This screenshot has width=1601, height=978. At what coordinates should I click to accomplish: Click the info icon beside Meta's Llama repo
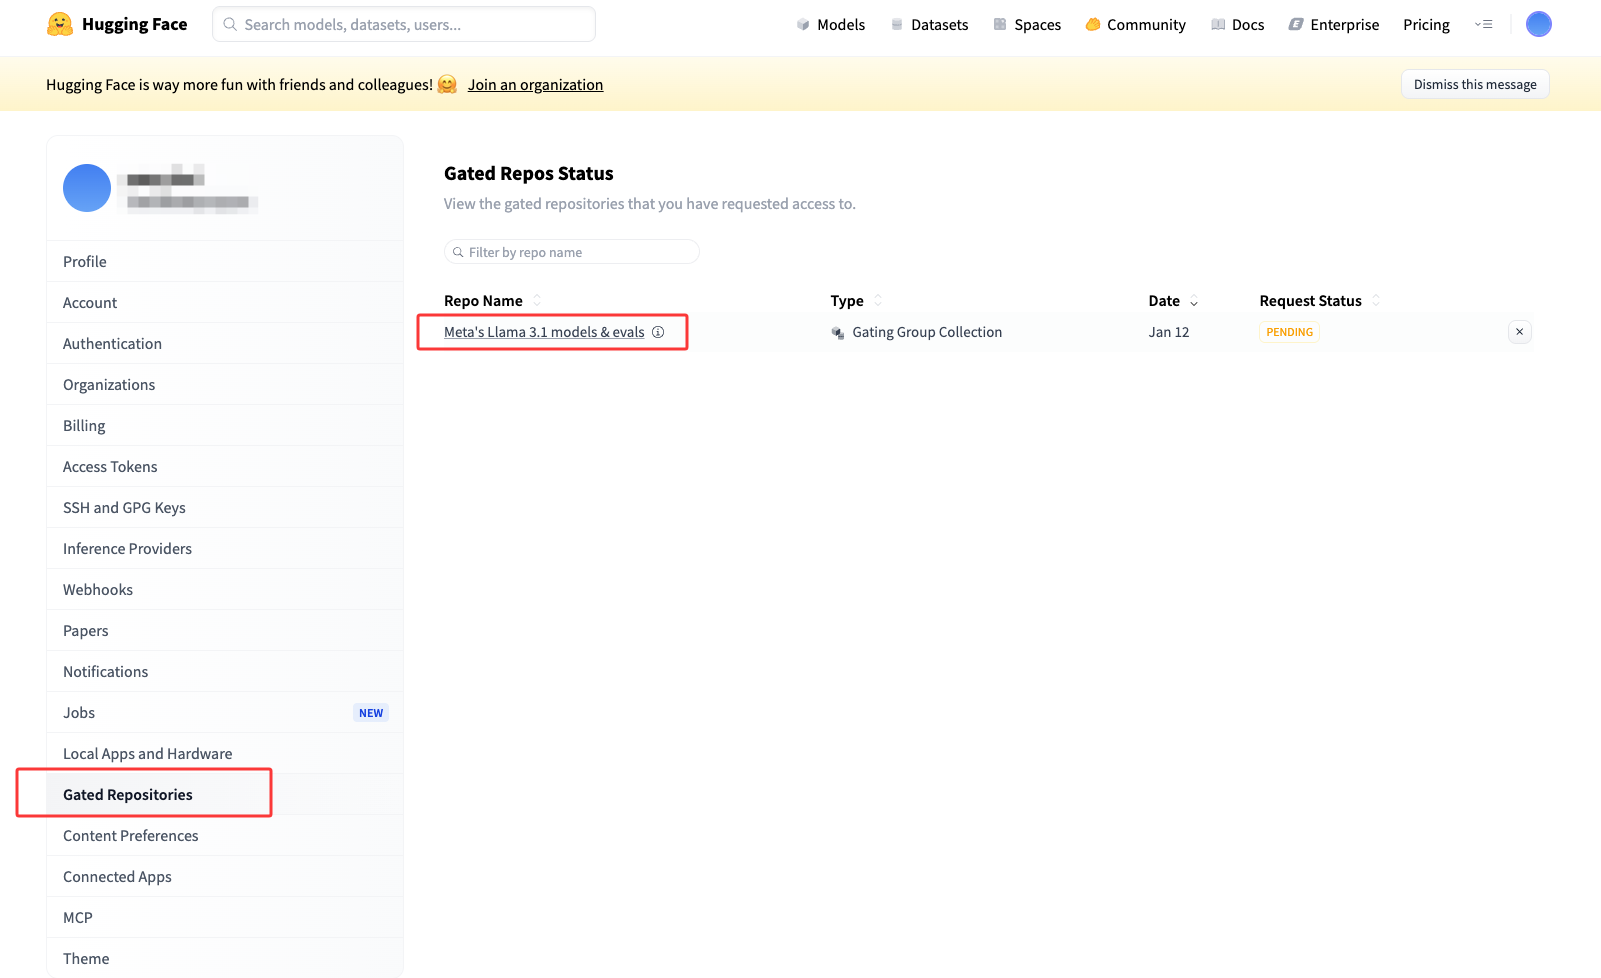[658, 332]
